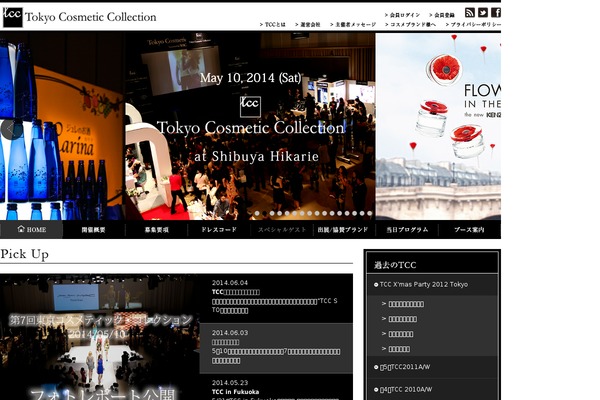The height and width of the screenshot is (400, 600).
Task: Open the 運営会社 link
Action: [x=308, y=24]
